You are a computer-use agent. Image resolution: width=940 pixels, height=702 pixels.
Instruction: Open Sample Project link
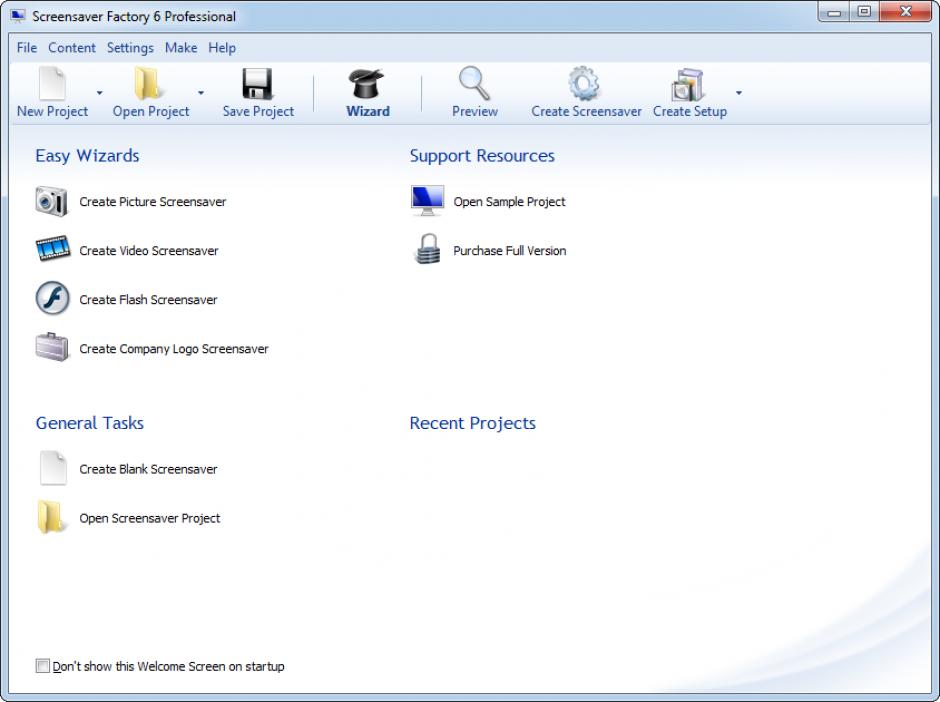coord(510,201)
